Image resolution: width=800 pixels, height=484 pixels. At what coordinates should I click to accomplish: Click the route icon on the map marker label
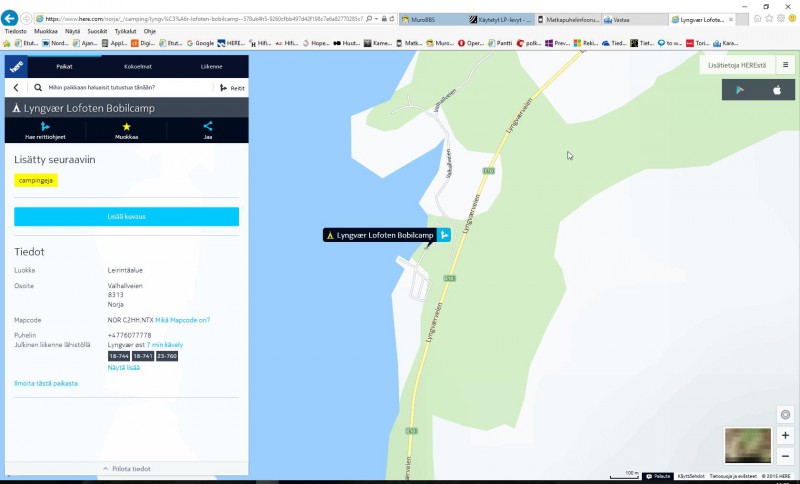tap(444, 235)
